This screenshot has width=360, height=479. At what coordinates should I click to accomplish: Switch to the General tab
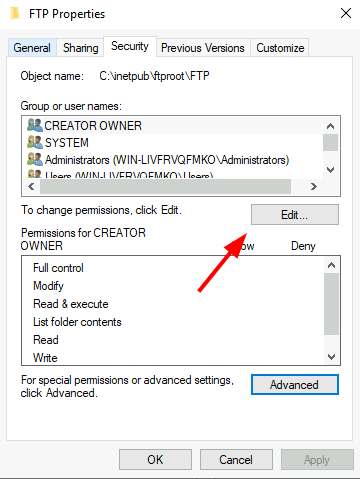[x=32, y=48]
